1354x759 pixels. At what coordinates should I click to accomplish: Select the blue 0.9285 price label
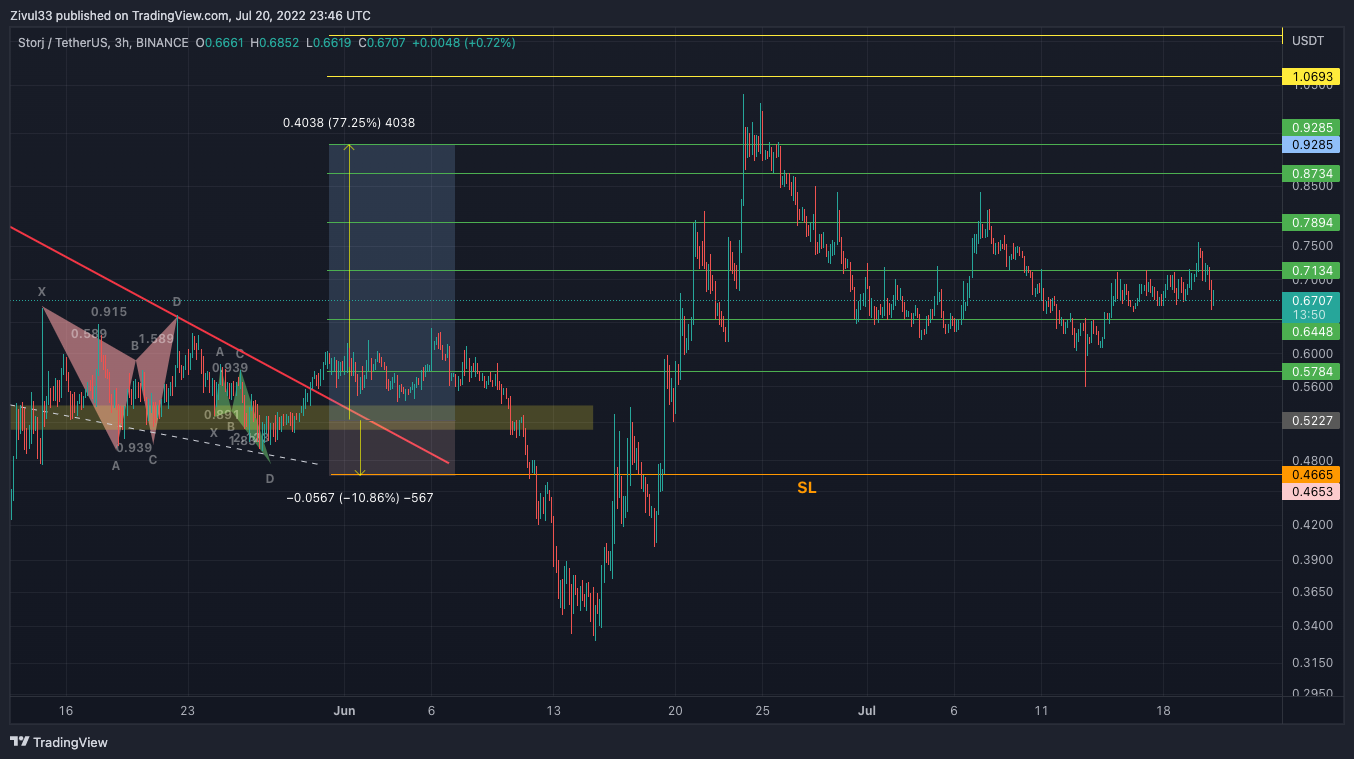(x=1310, y=145)
